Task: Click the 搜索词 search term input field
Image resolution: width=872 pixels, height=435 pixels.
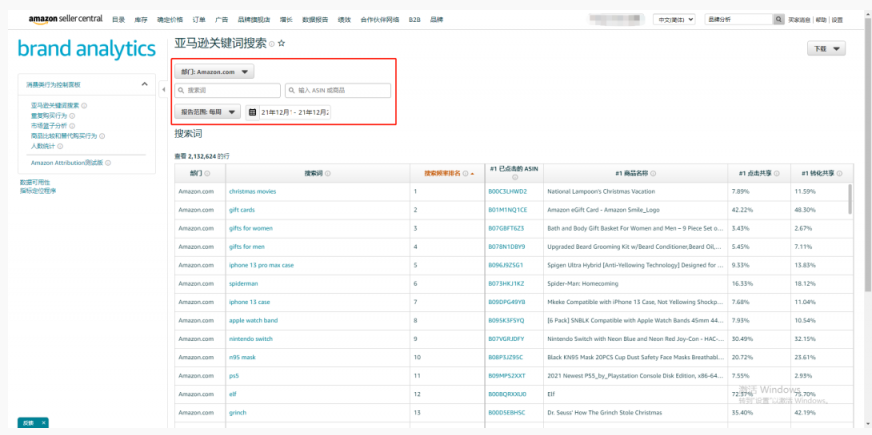Action: click(x=227, y=90)
